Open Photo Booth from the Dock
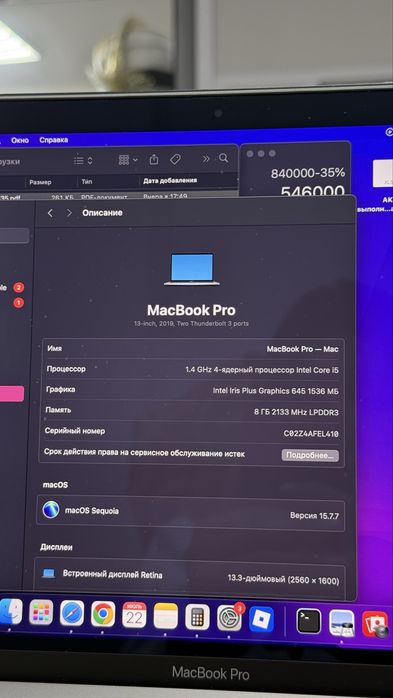This screenshot has width=393, height=698. [x=375, y=625]
